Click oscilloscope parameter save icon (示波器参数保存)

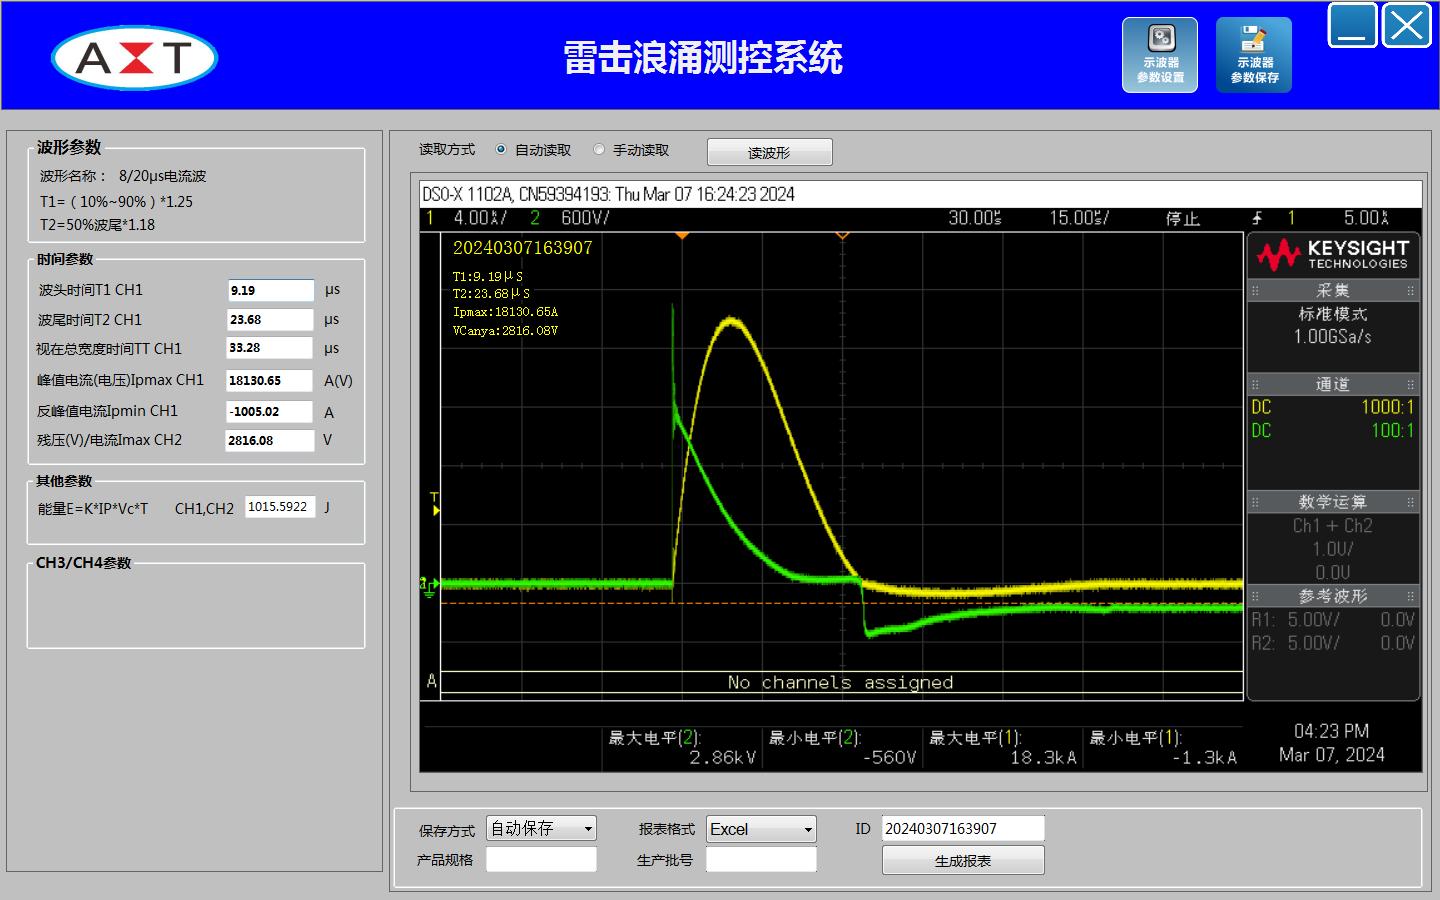[x=1253, y=55]
